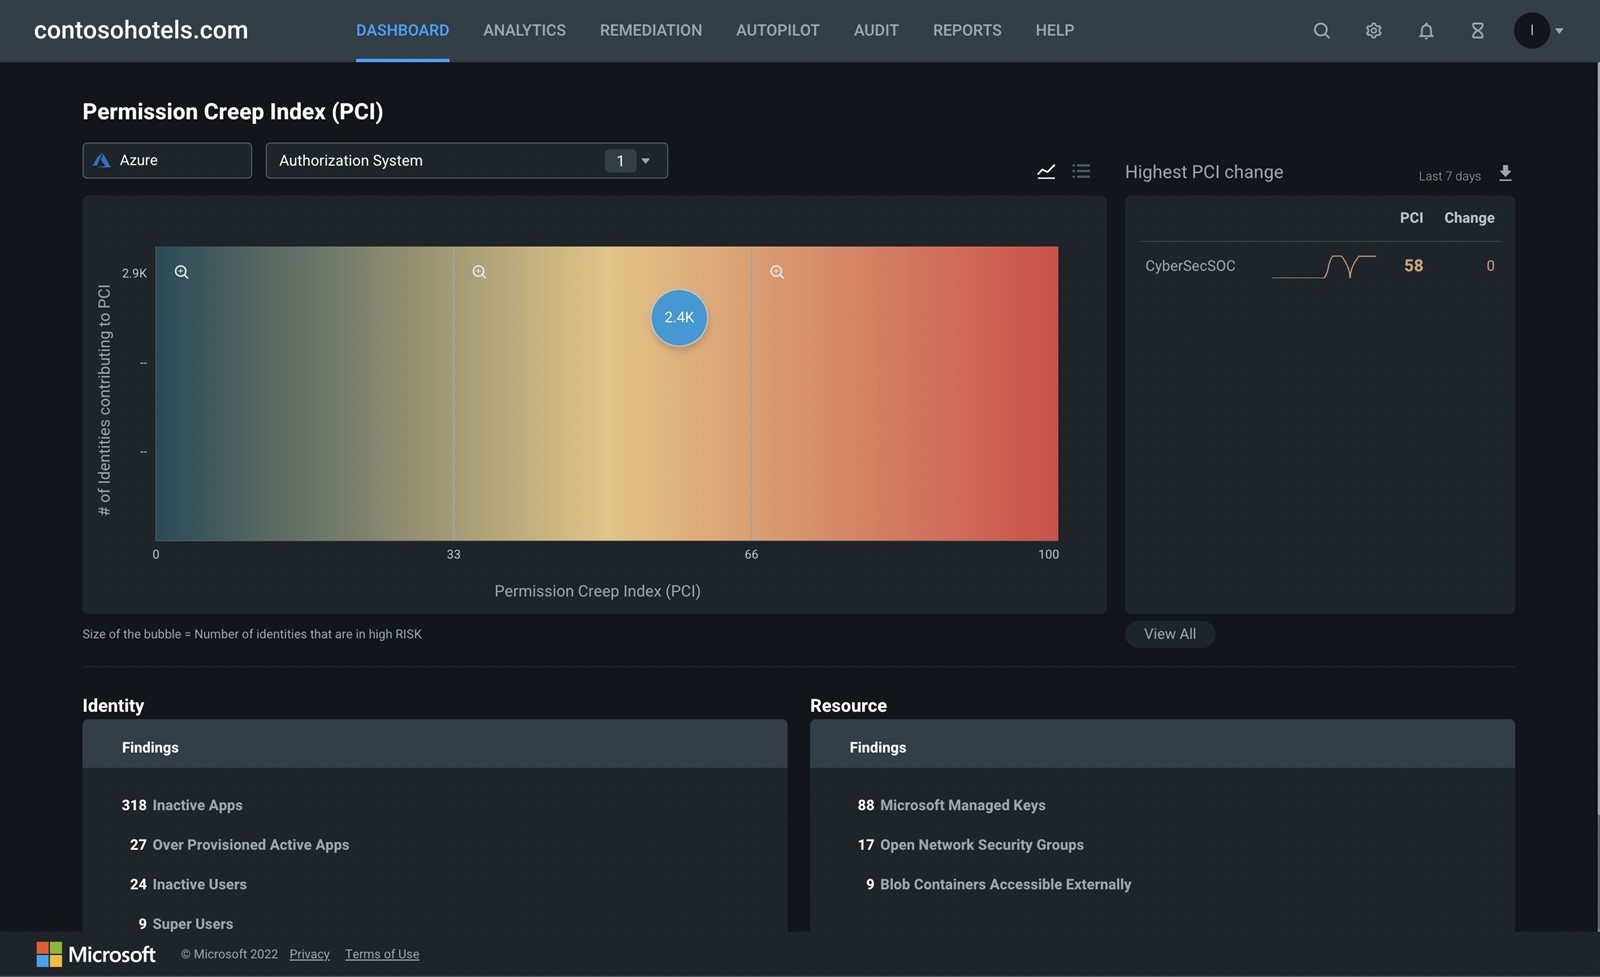
Task: Open 9 Blob Containers Accessible Externally finding
Action: pos(998,884)
